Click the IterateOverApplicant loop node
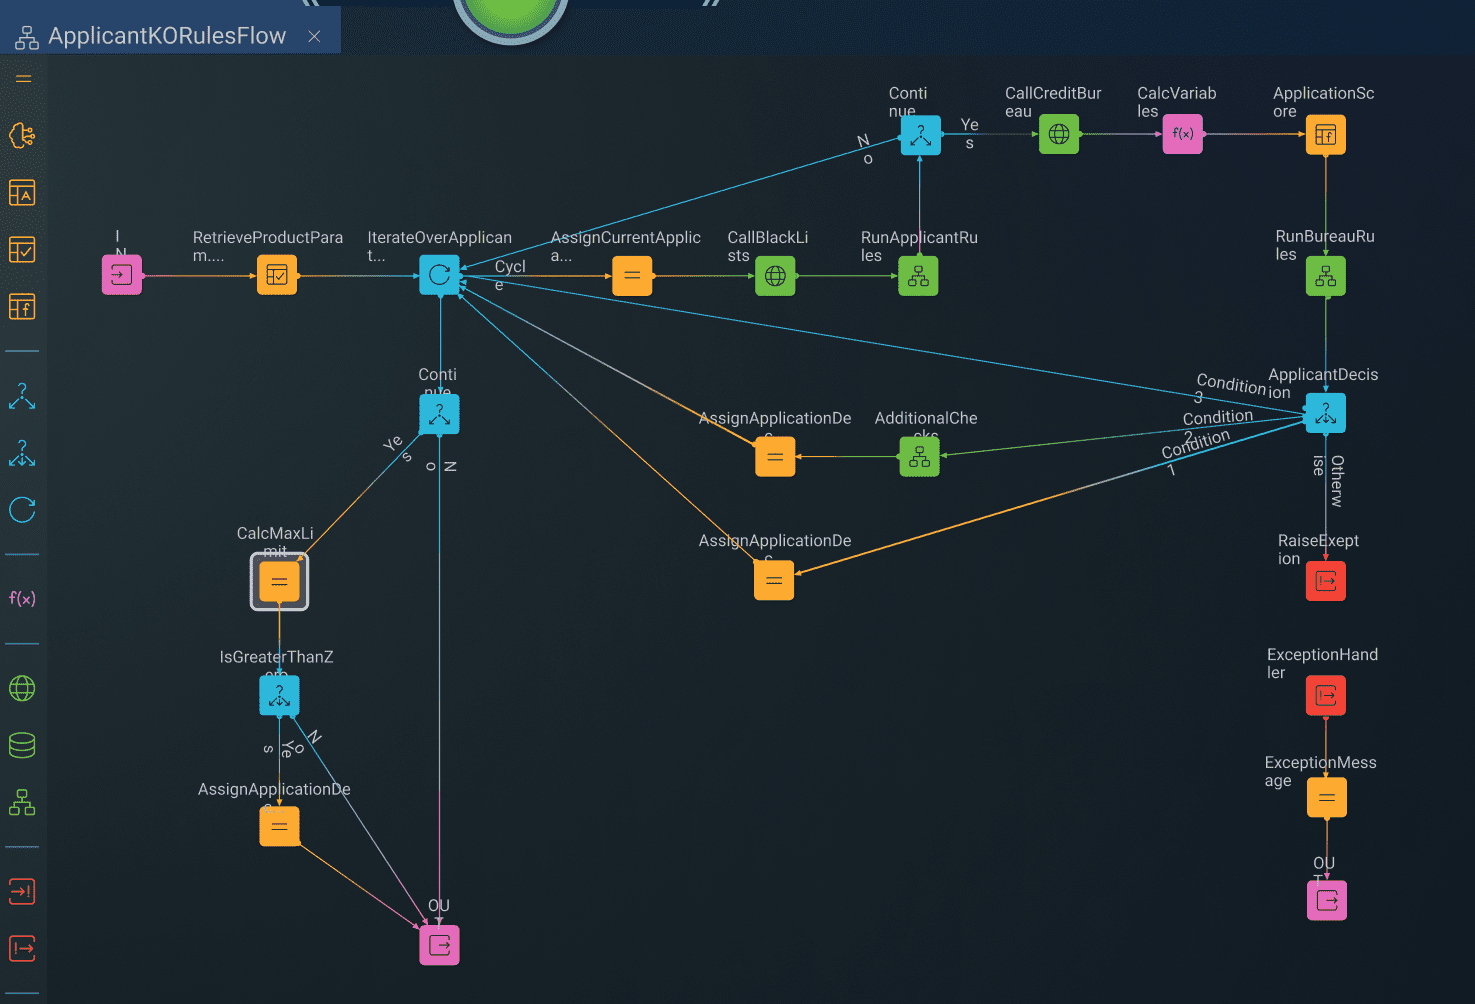Screen dimensions: 1475x1004 tap(439, 275)
